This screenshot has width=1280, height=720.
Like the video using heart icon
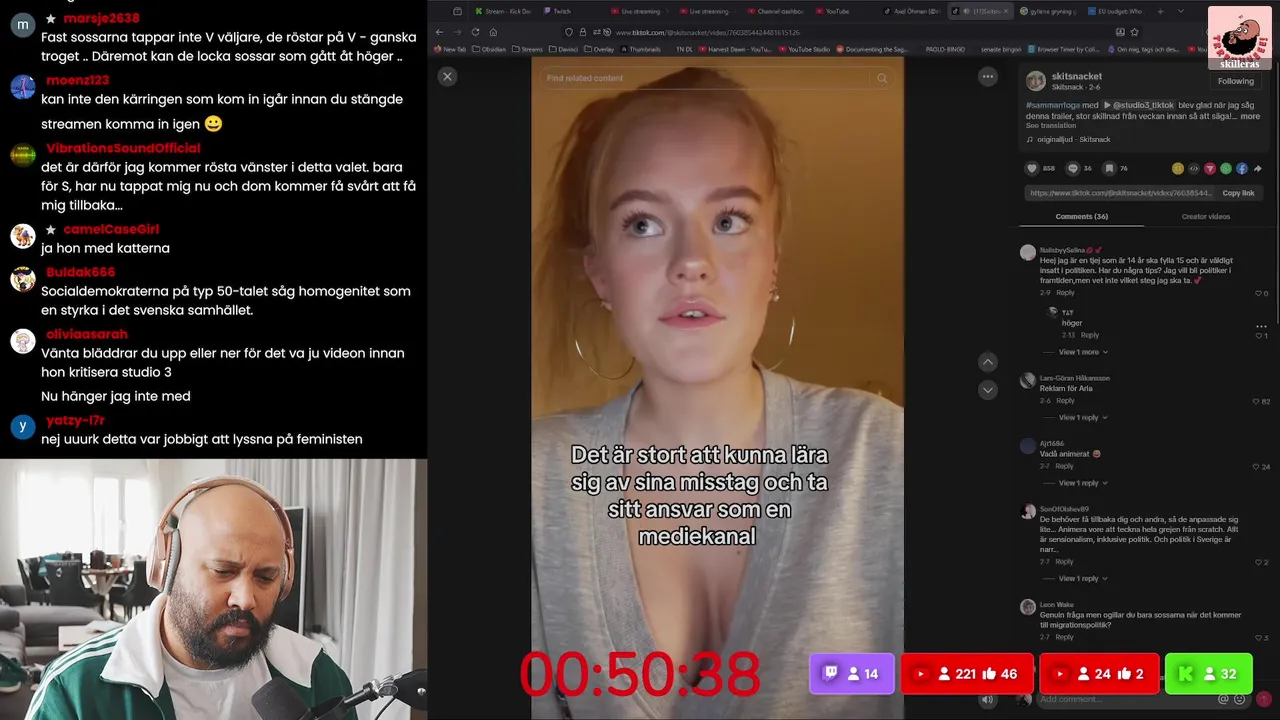[x=1031, y=168]
